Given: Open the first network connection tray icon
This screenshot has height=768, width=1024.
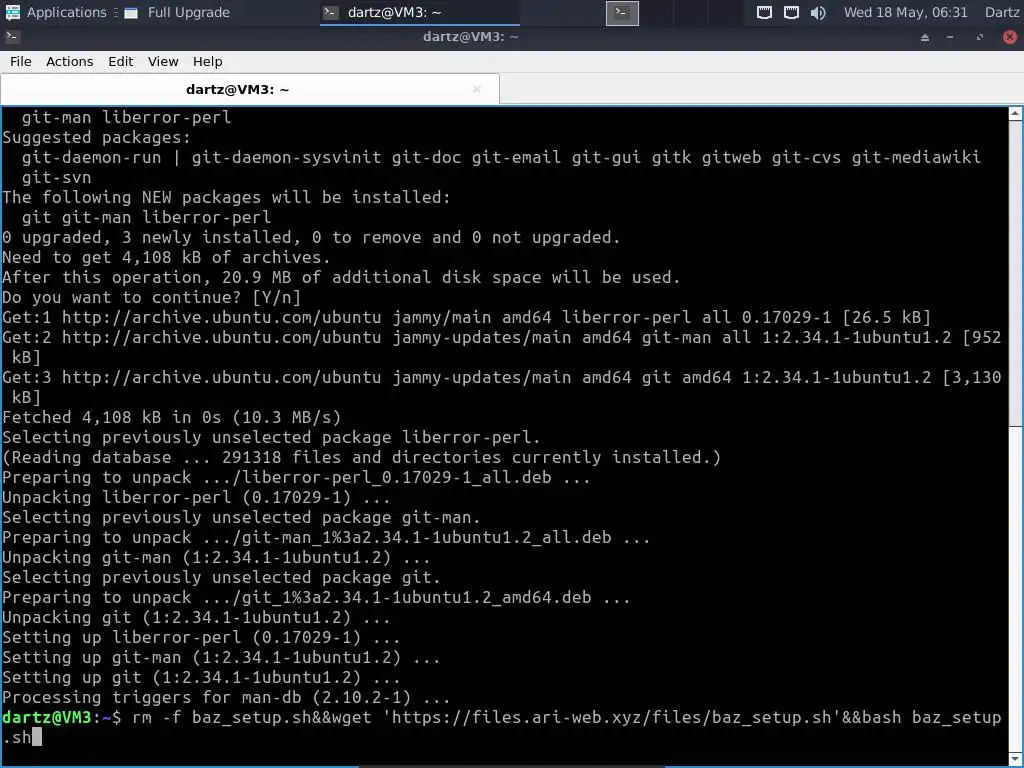Looking at the screenshot, I should coord(764,12).
